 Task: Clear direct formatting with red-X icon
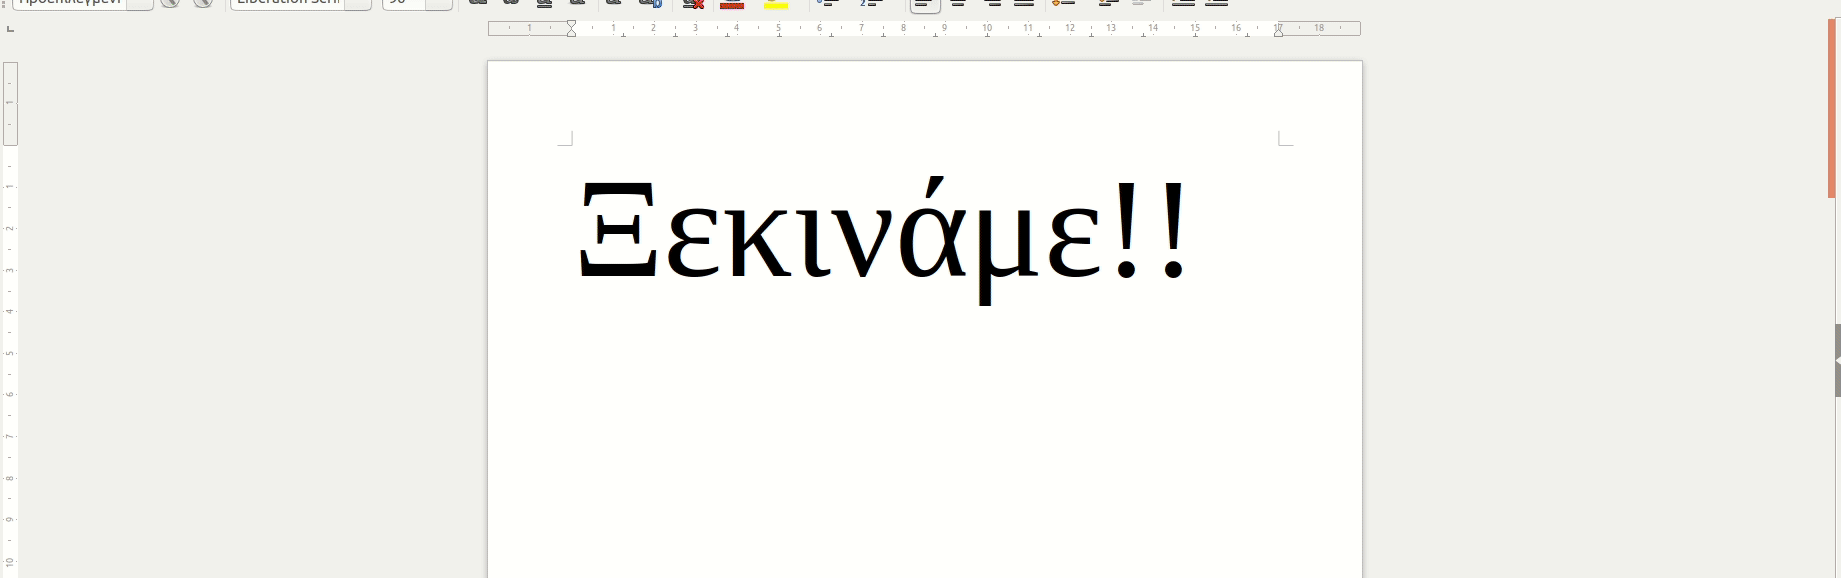click(693, 3)
